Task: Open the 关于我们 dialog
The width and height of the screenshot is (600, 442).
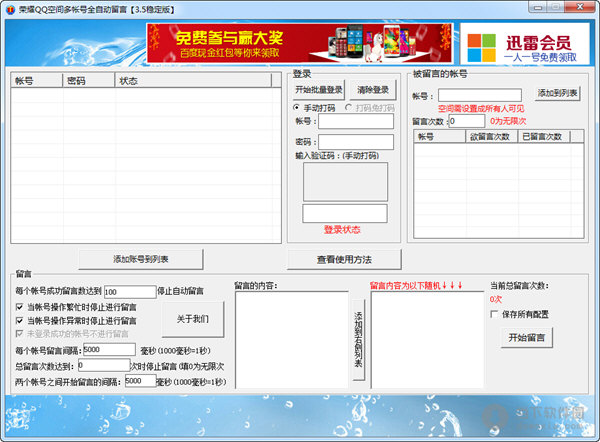Action: point(193,319)
